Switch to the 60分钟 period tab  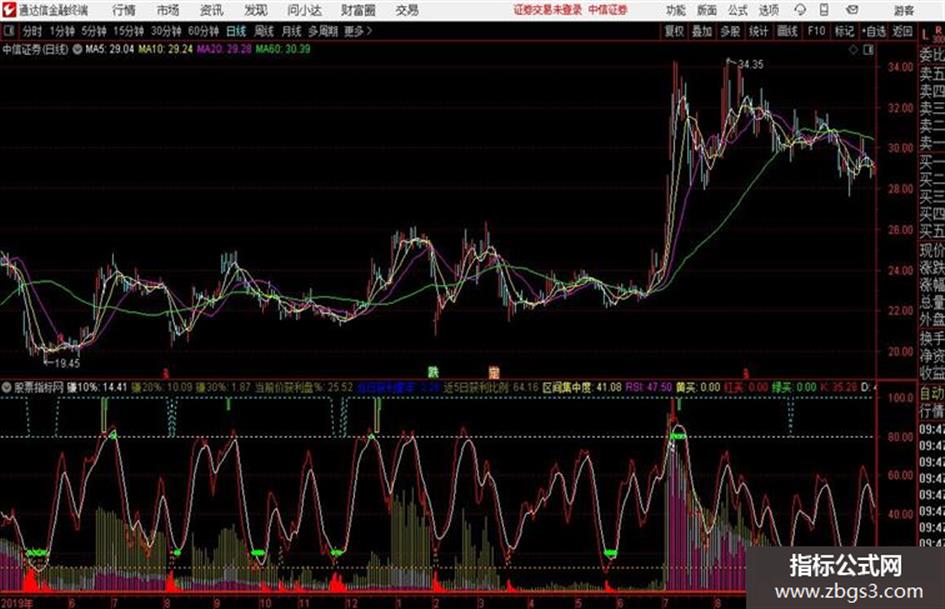point(204,31)
